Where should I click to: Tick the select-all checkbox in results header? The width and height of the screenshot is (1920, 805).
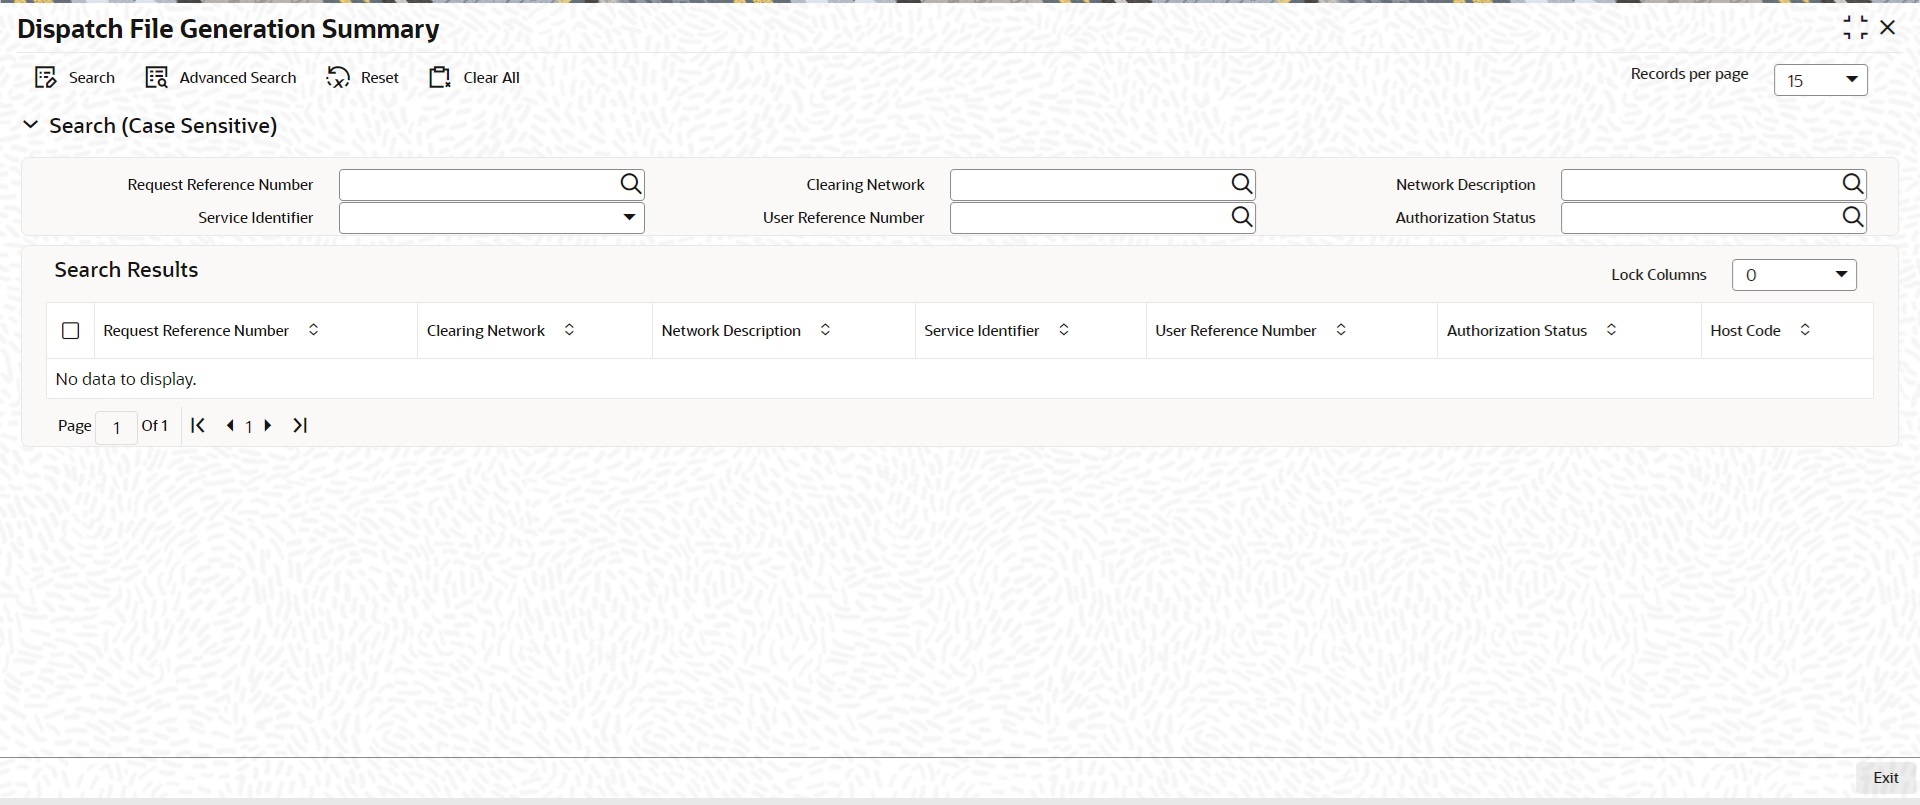[70, 331]
